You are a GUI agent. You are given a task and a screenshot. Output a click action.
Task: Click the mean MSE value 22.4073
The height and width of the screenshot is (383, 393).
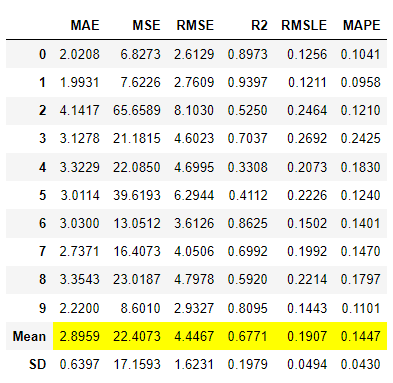tap(137, 336)
